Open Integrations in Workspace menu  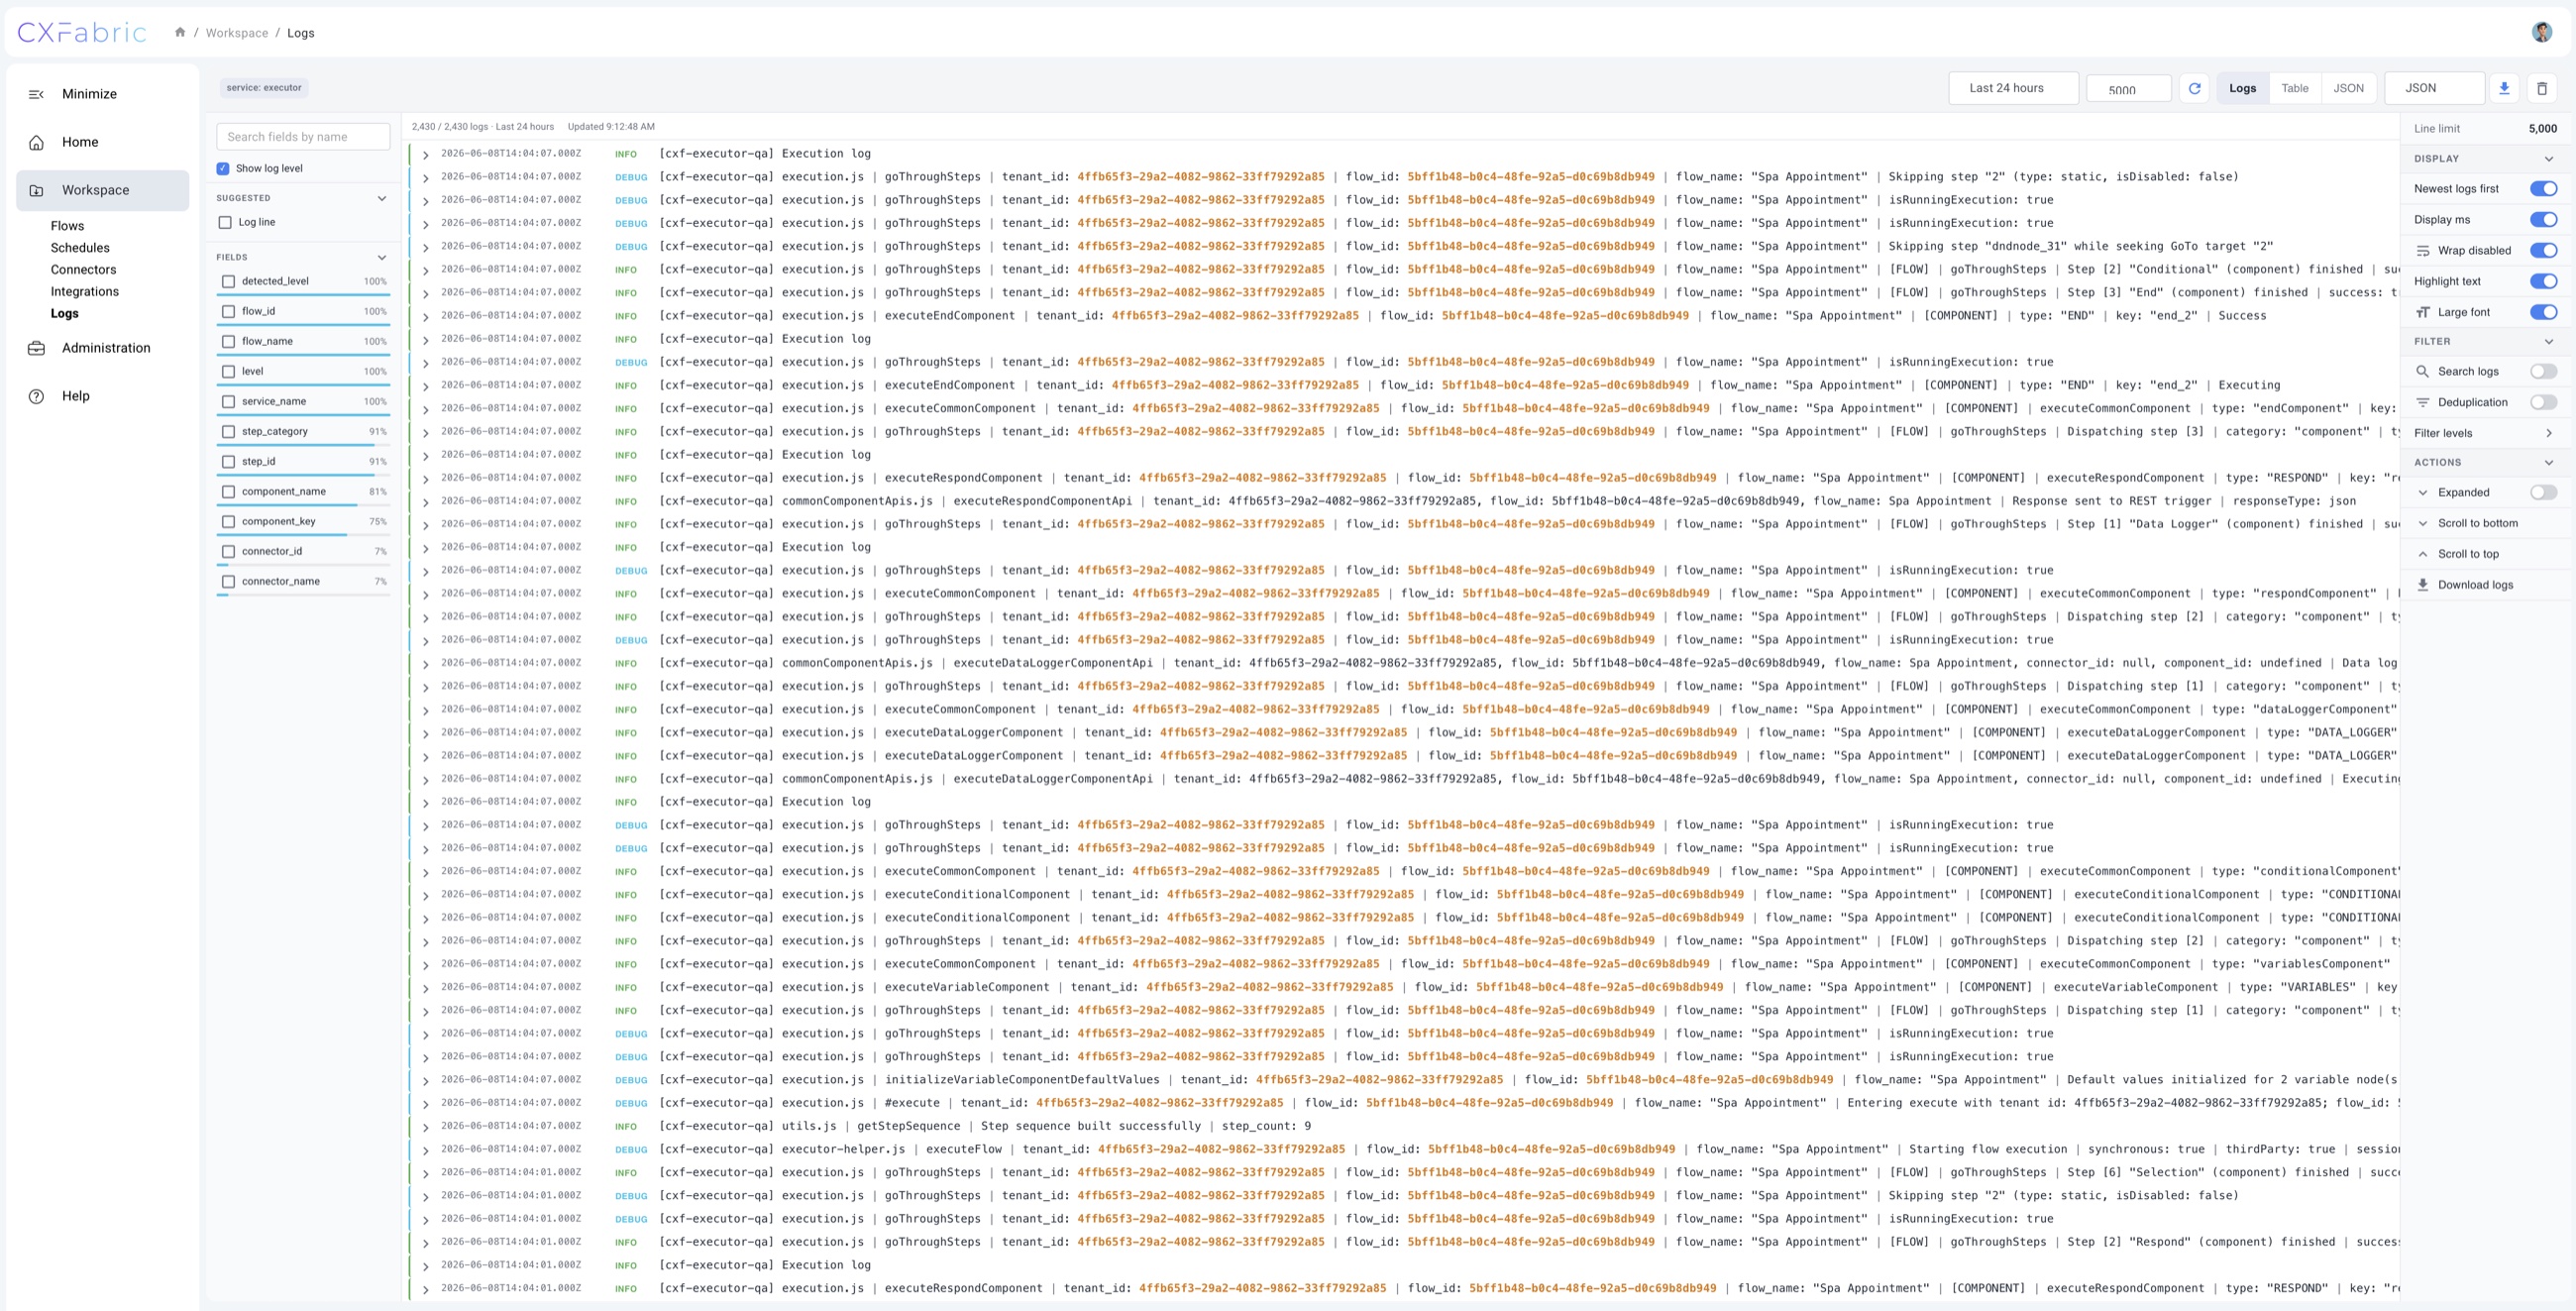coord(84,292)
